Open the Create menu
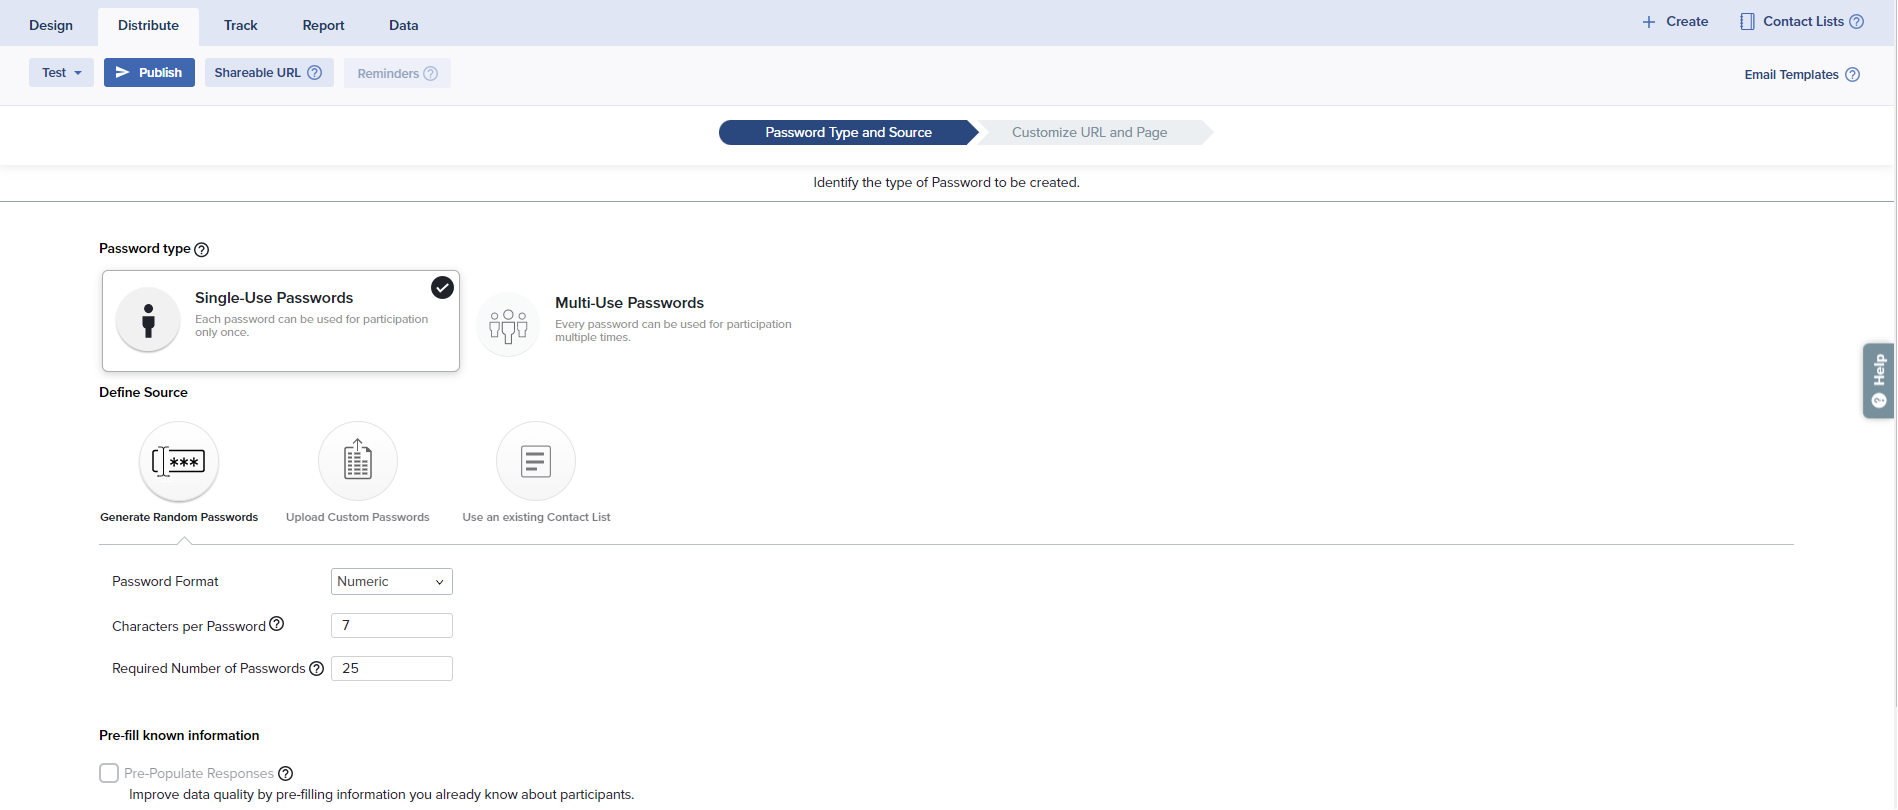The width and height of the screenshot is (1898, 810). pyautogui.click(x=1675, y=22)
